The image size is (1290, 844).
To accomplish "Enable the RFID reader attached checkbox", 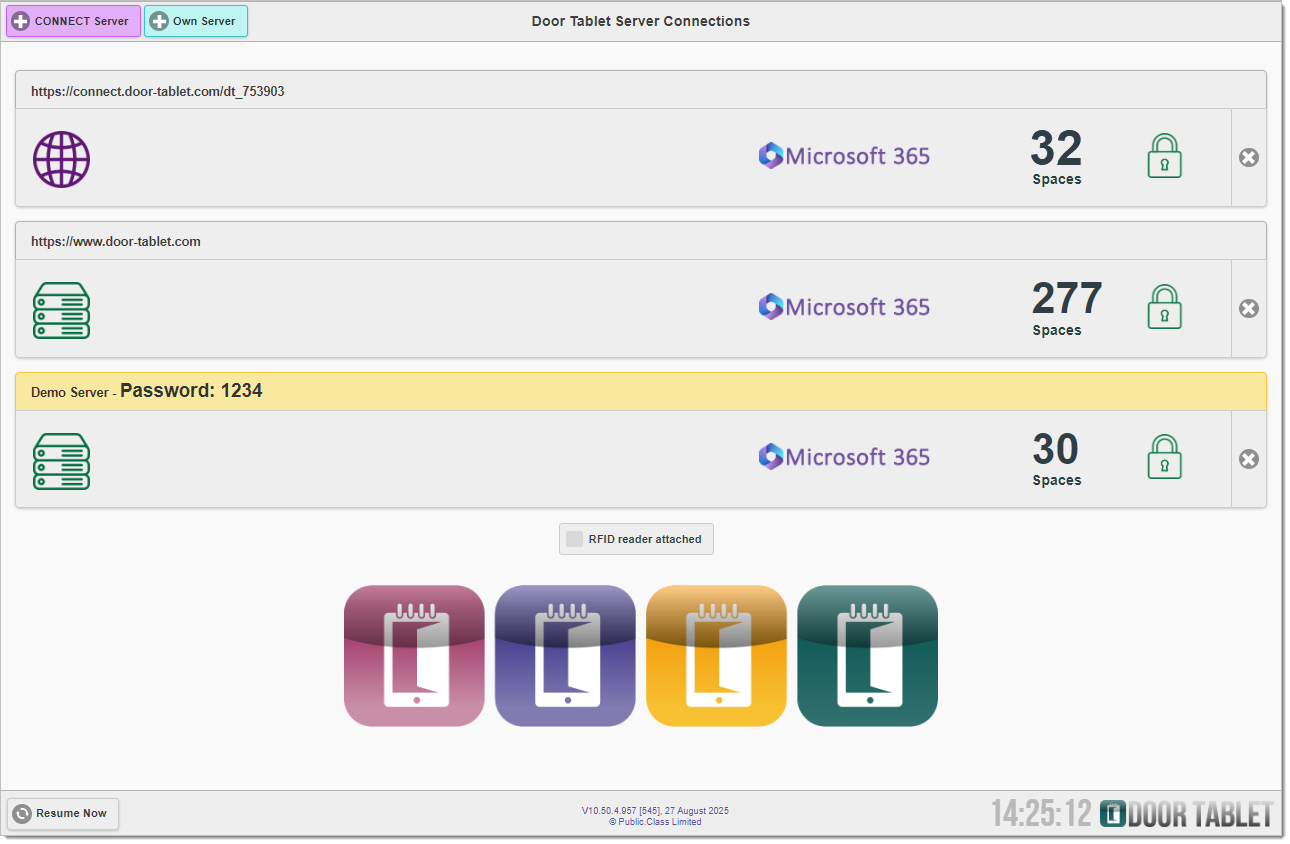I will click(x=575, y=539).
